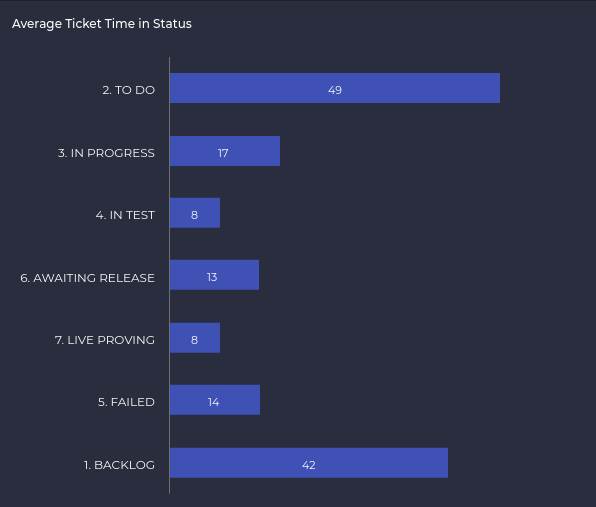This screenshot has width=596, height=507.
Task: Click the 1. BACKLOG bar
Action: tap(309, 463)
